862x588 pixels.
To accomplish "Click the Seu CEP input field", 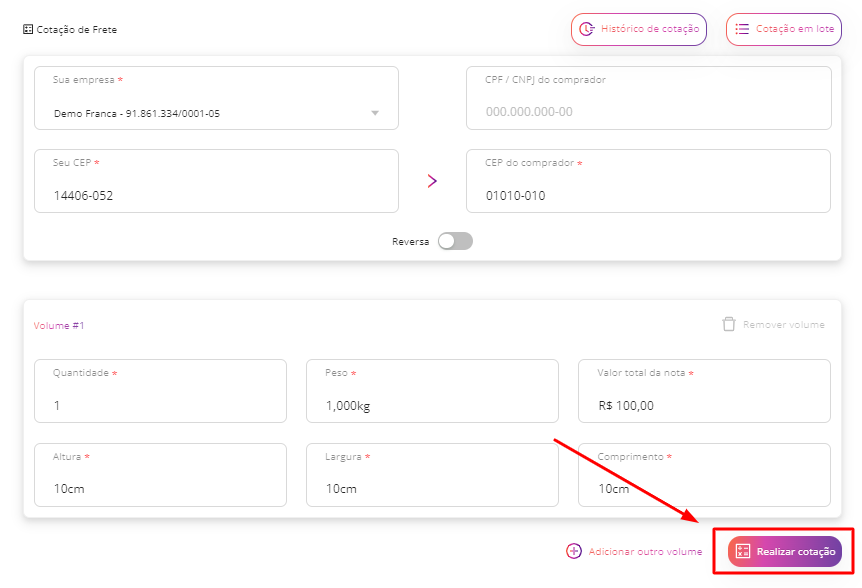I will click(x=216, y=181).
